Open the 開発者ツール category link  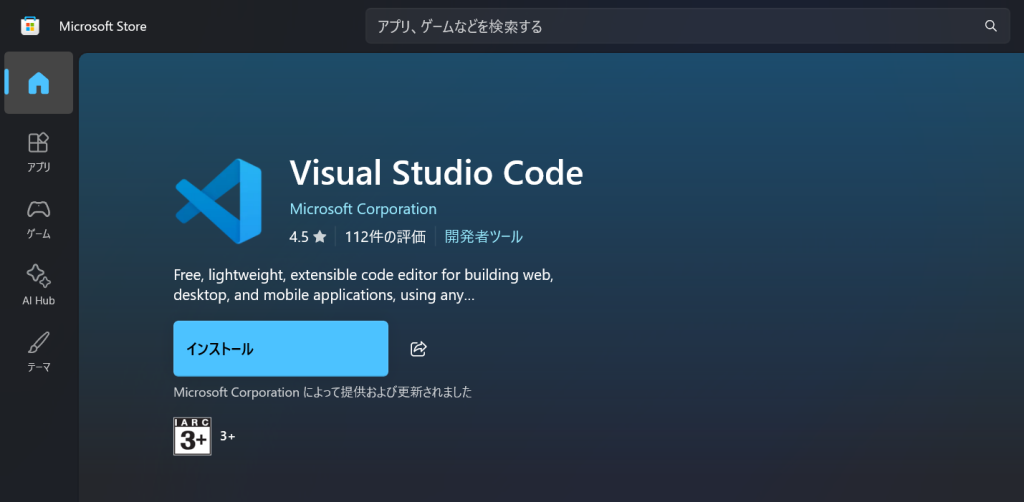[484, 237]
